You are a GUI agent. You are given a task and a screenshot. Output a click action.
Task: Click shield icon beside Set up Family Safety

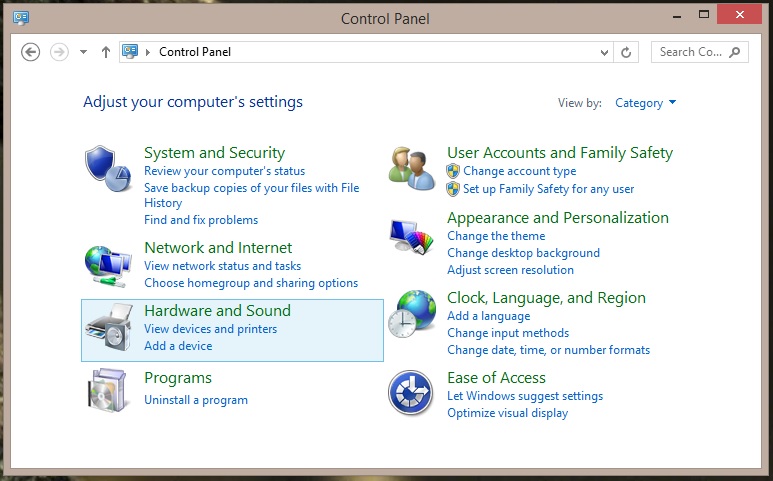pos(453,189)
